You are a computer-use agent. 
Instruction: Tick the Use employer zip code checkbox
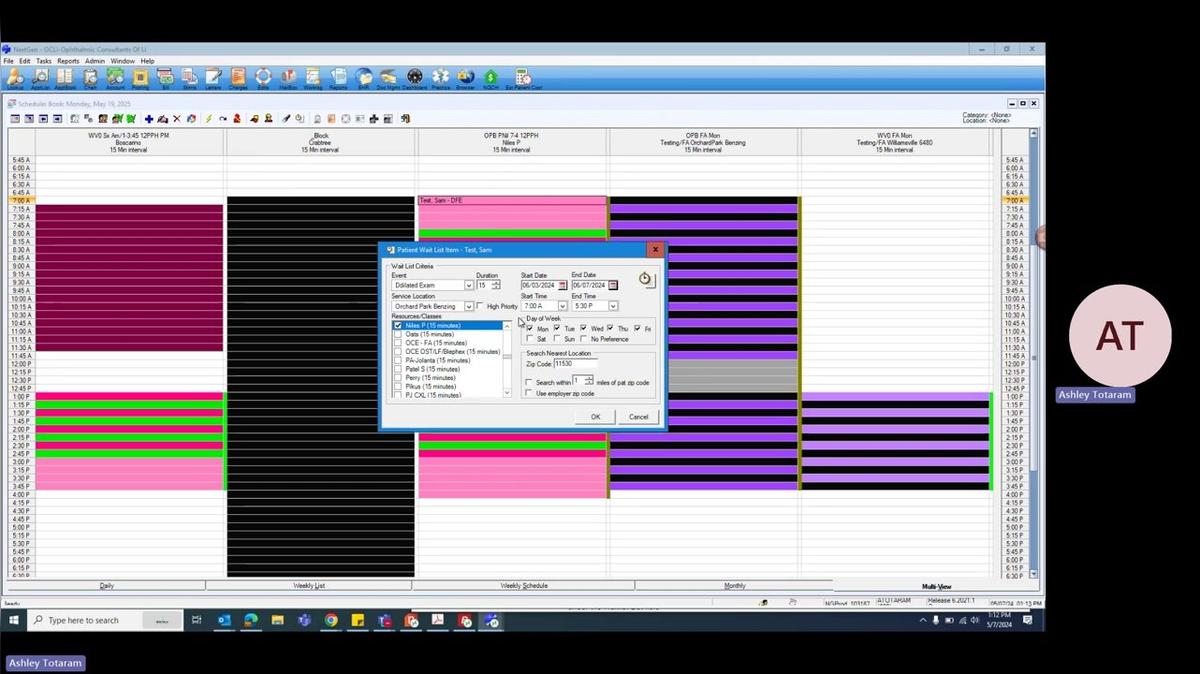529,394
